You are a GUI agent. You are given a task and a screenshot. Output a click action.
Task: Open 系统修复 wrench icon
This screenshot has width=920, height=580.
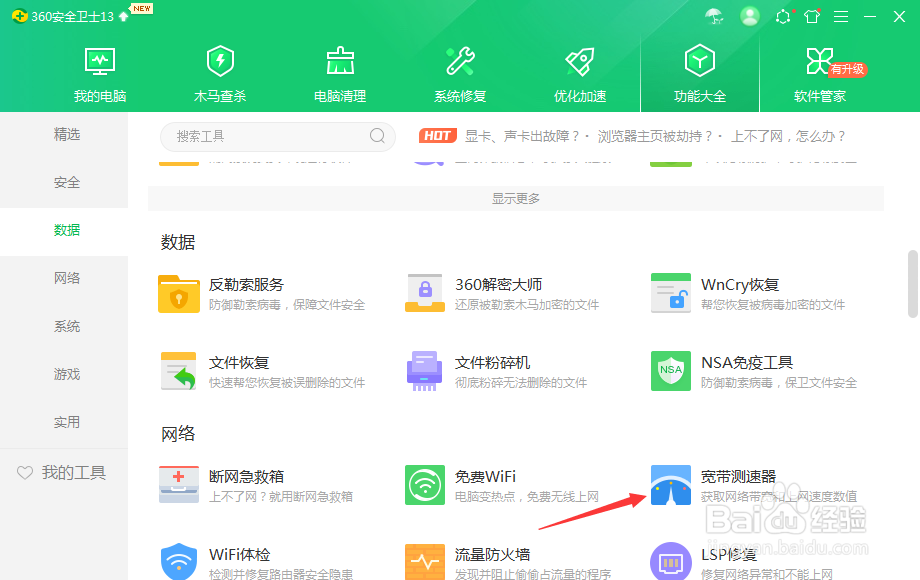click(460, 61)
